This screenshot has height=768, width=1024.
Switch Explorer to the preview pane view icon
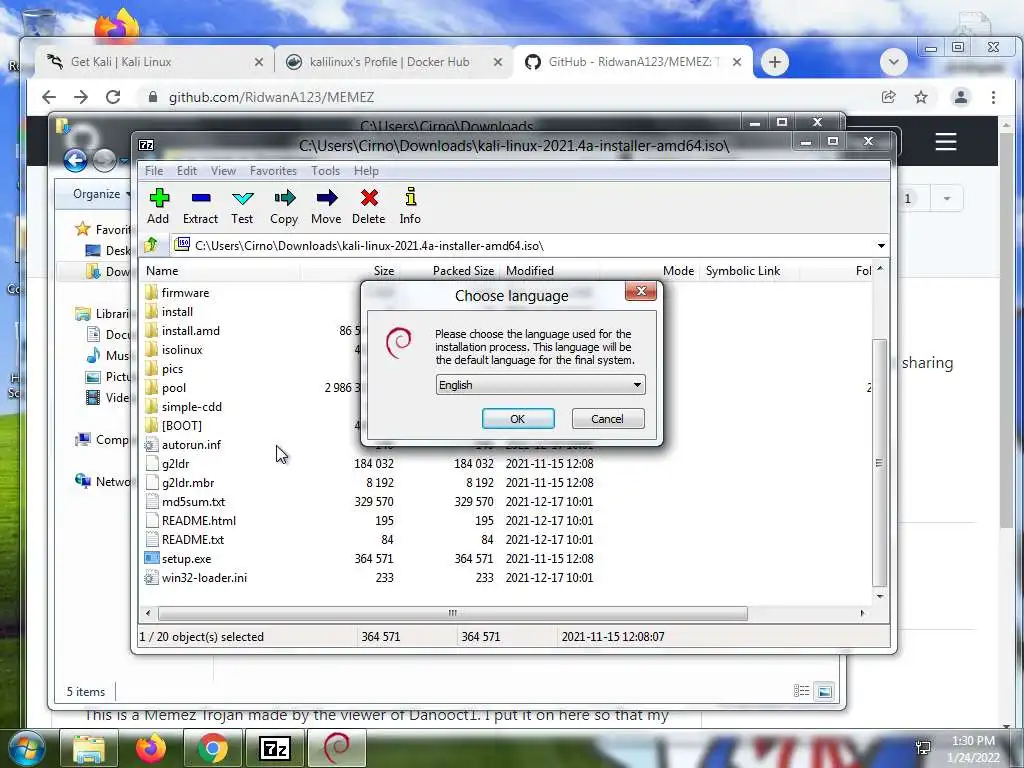[x=825, y=691]
